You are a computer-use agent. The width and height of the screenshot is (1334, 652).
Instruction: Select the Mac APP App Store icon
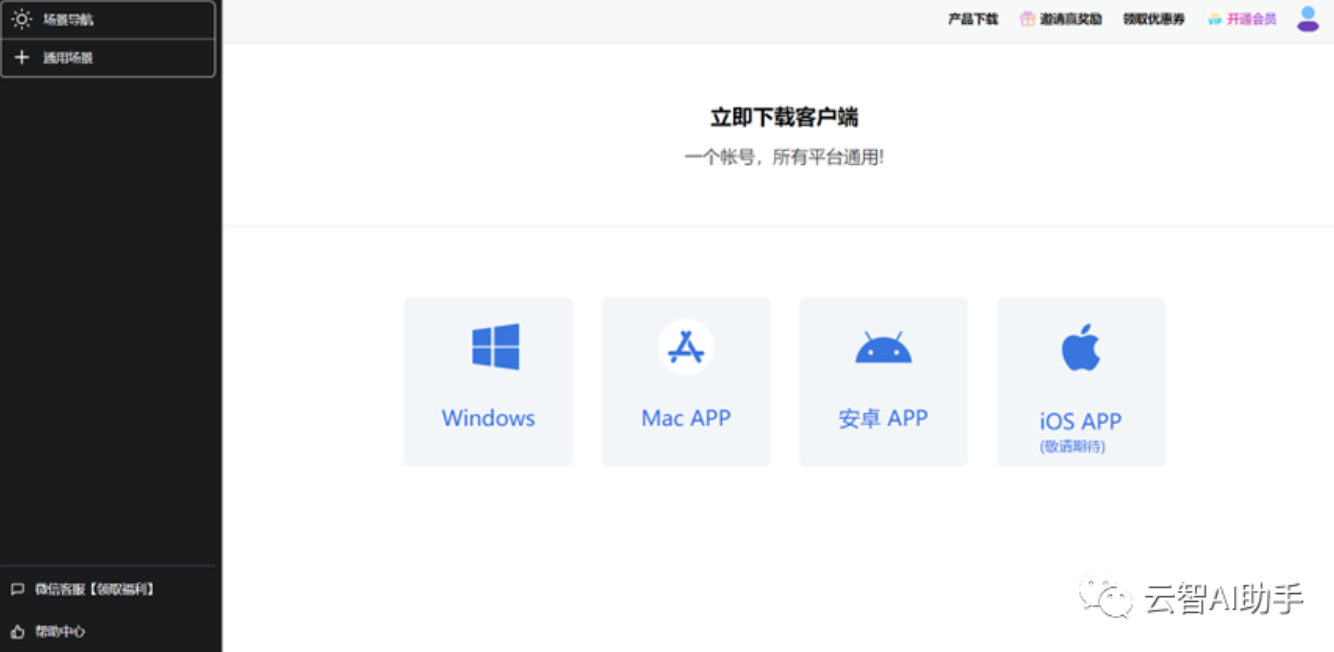point(686,347)
